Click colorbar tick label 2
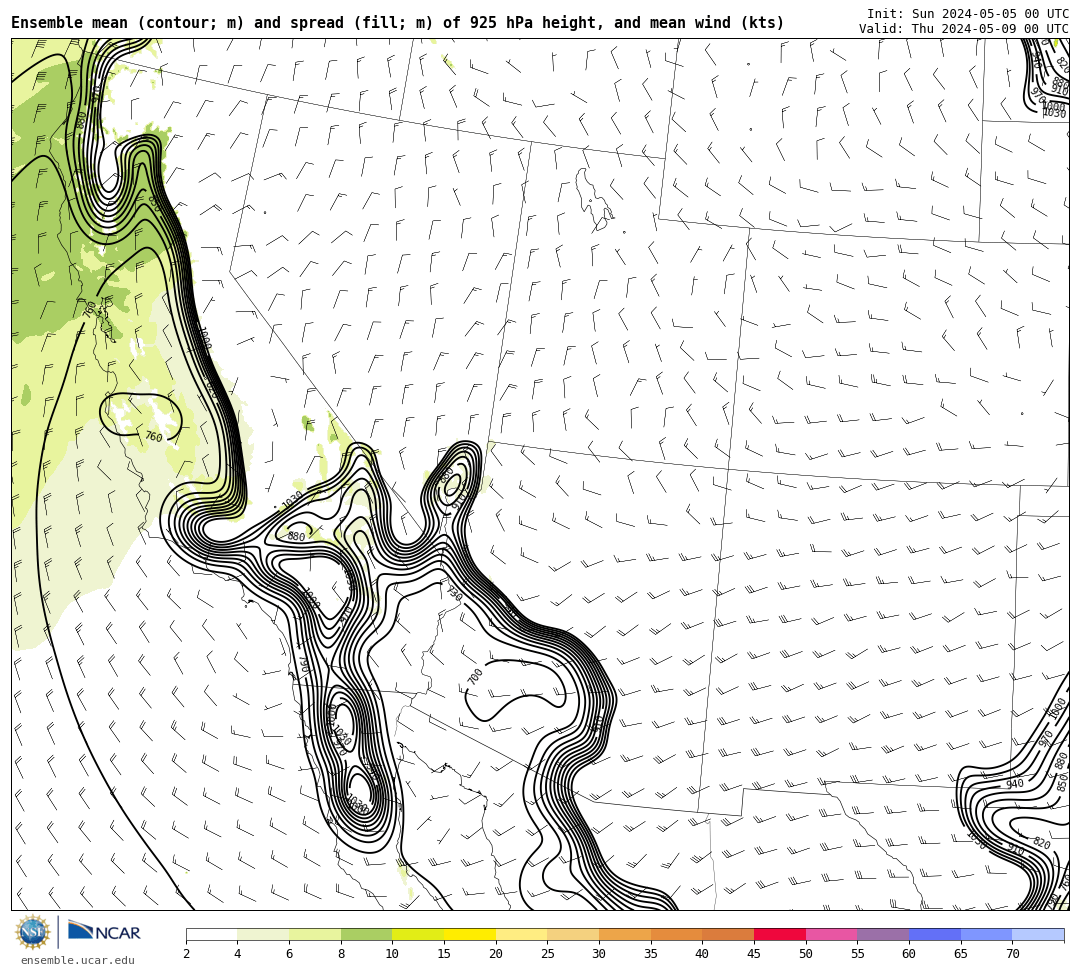This screenshot has width=1080, height=973. click(186, 954)
